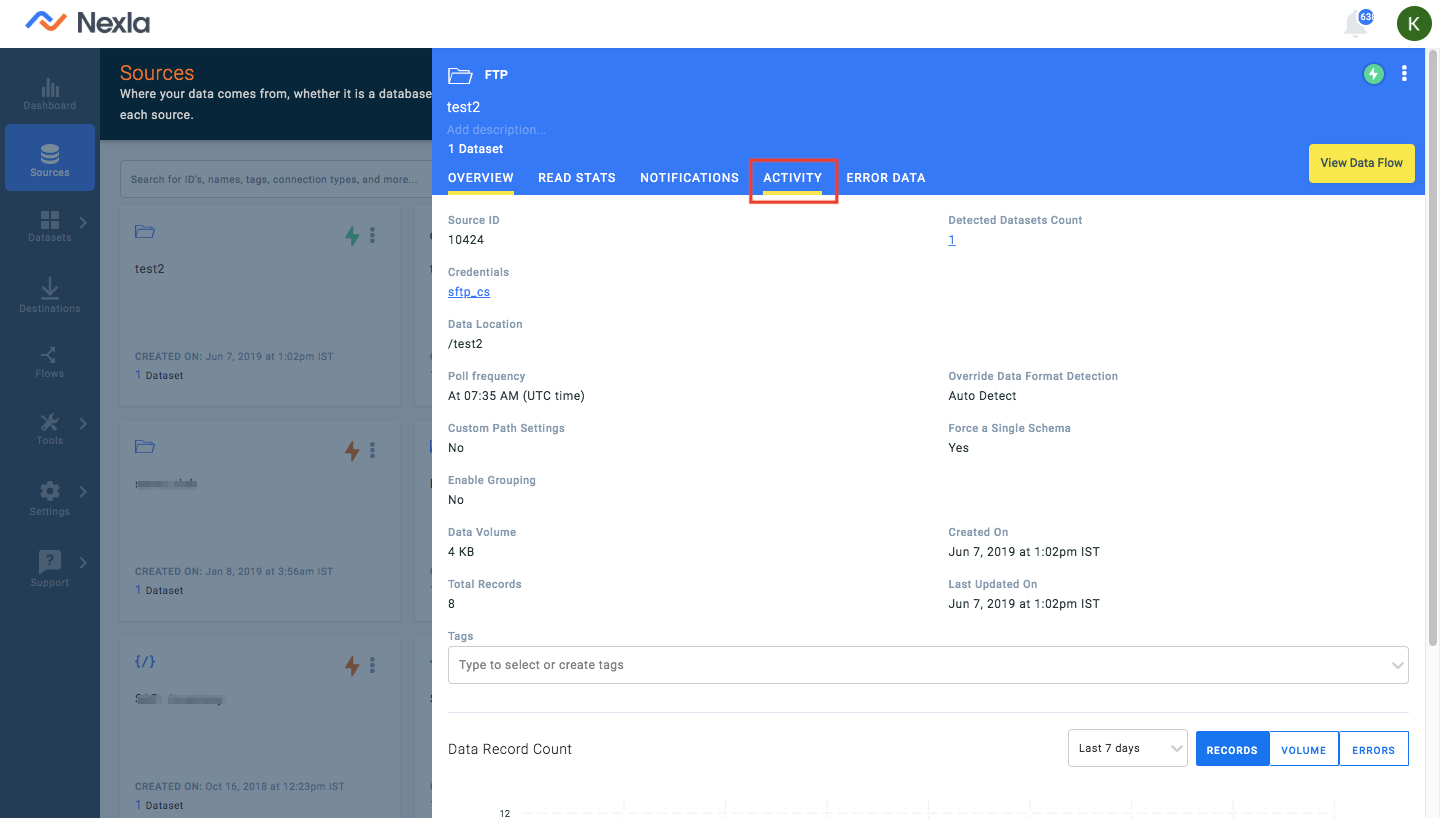This screenshot has width=1440, height=818.
Task: Click orange lightning icon on Oct 16, 2018 card
Action: pos(351,665)
